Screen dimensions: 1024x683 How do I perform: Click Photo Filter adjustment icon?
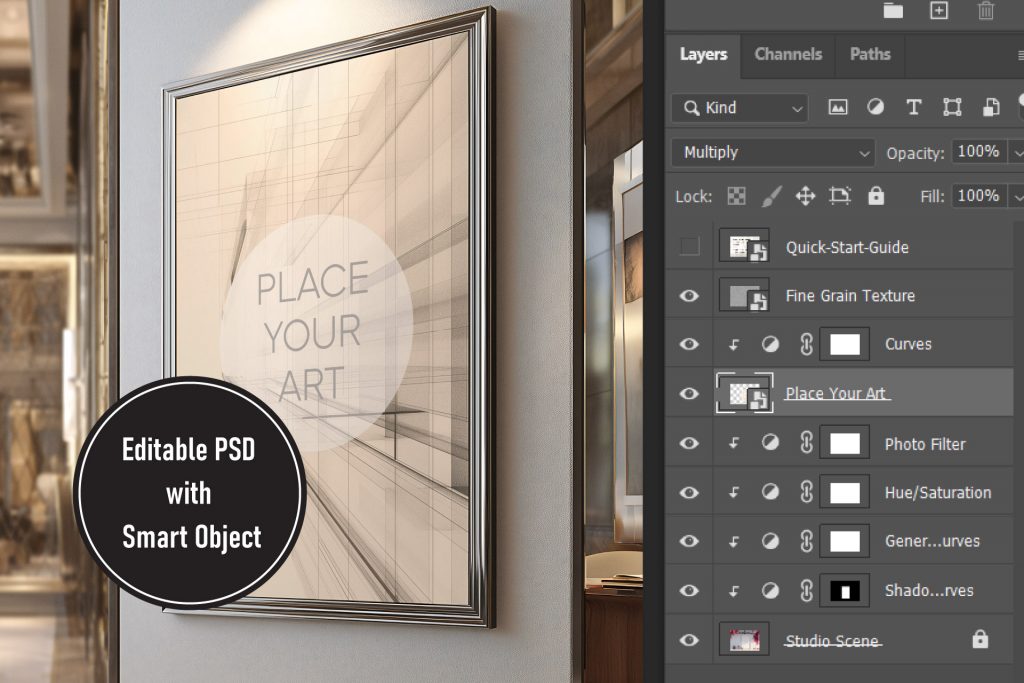(771, 443)
